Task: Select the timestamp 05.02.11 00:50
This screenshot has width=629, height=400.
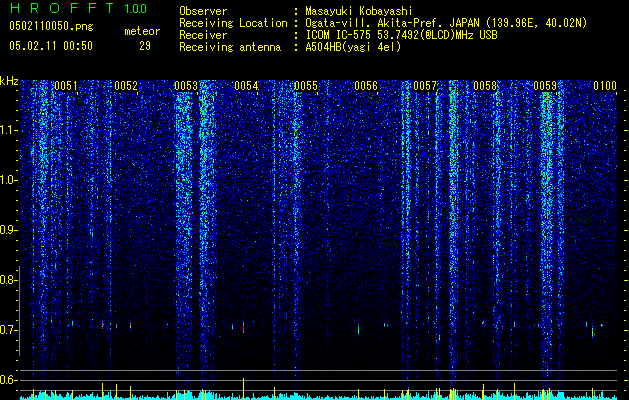Action: [51, 46]
